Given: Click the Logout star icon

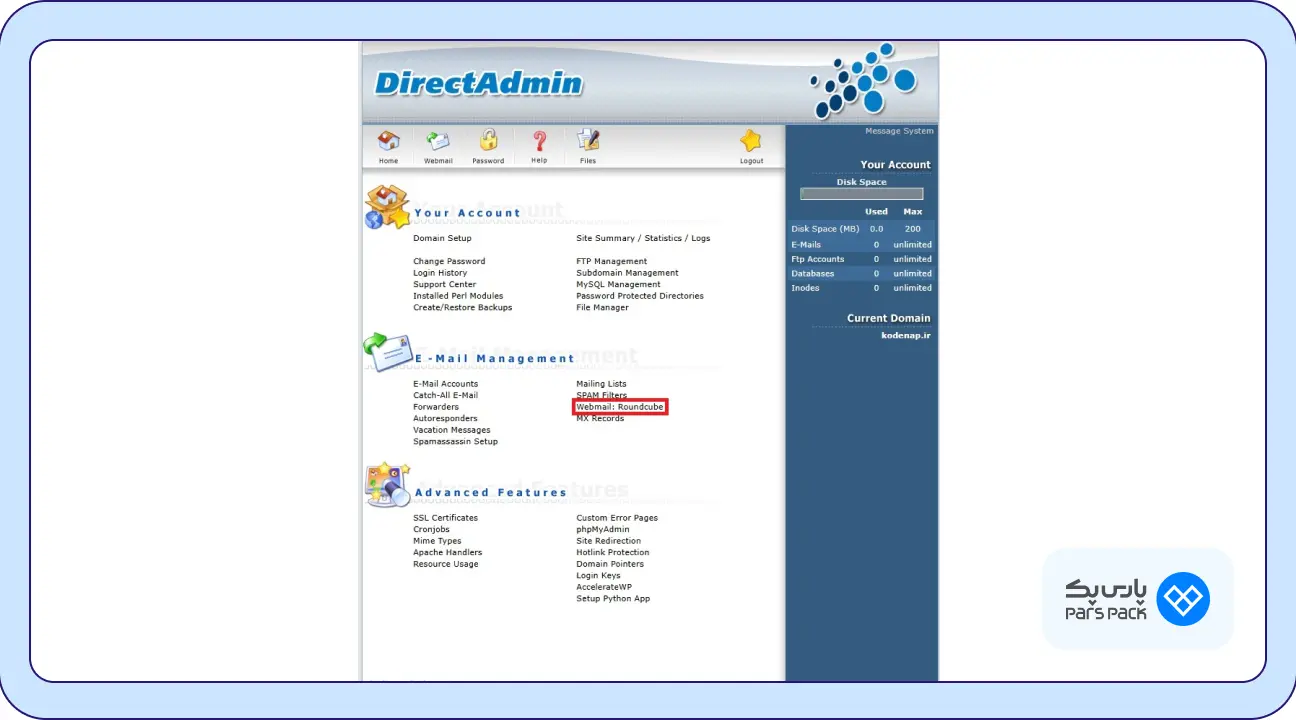Looking at the screenshot, I should tap(751, 141).
